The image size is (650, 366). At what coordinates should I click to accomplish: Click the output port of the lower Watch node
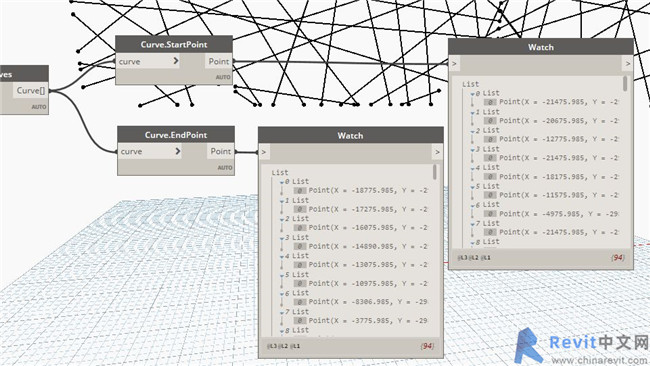[x=437, y=152]
